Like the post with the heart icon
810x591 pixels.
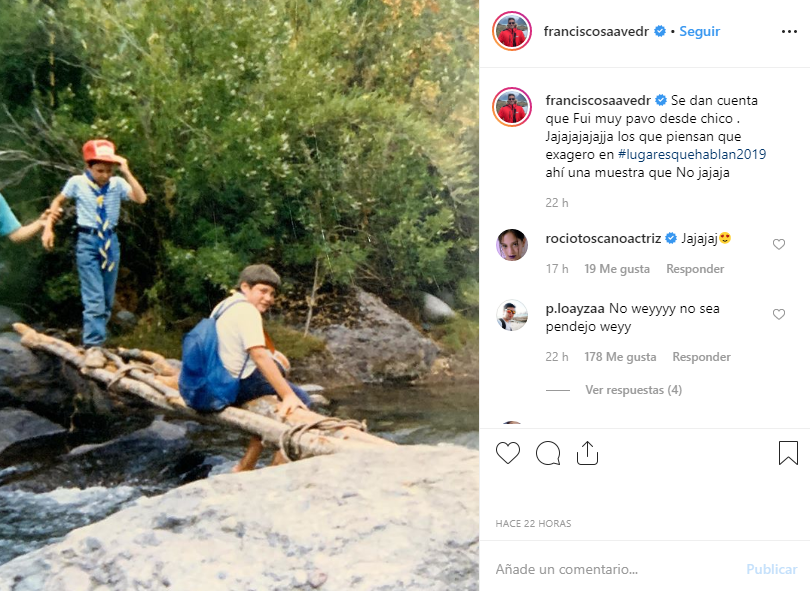click(508, 453)
